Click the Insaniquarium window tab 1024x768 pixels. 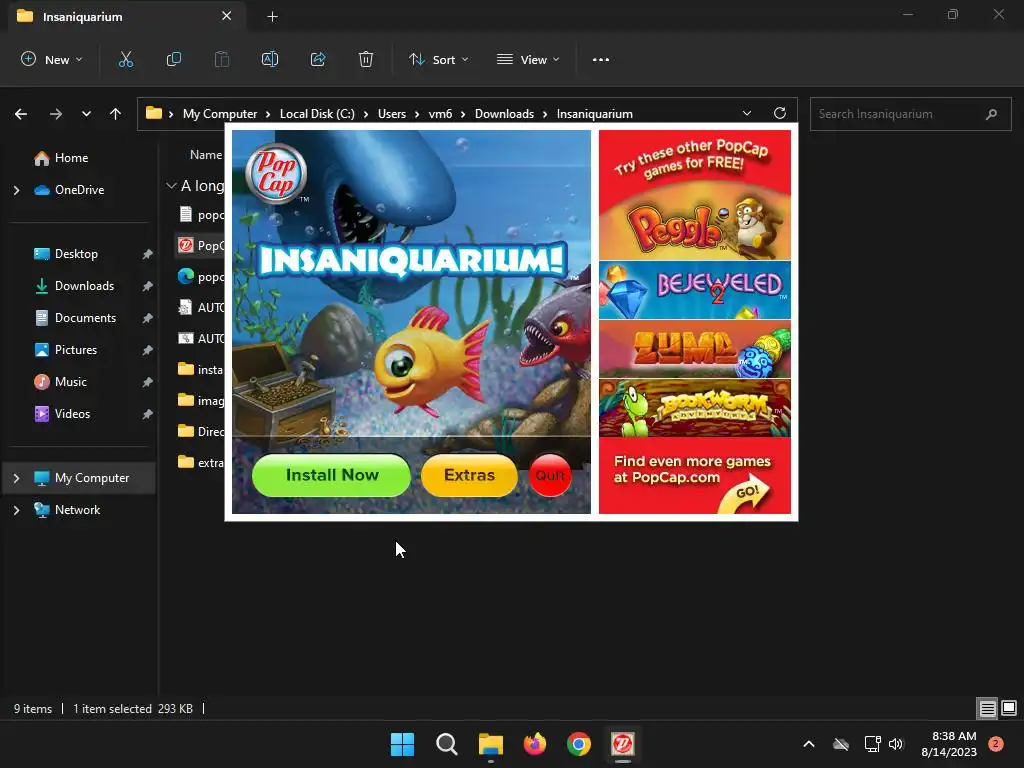(x=127, y=16)
